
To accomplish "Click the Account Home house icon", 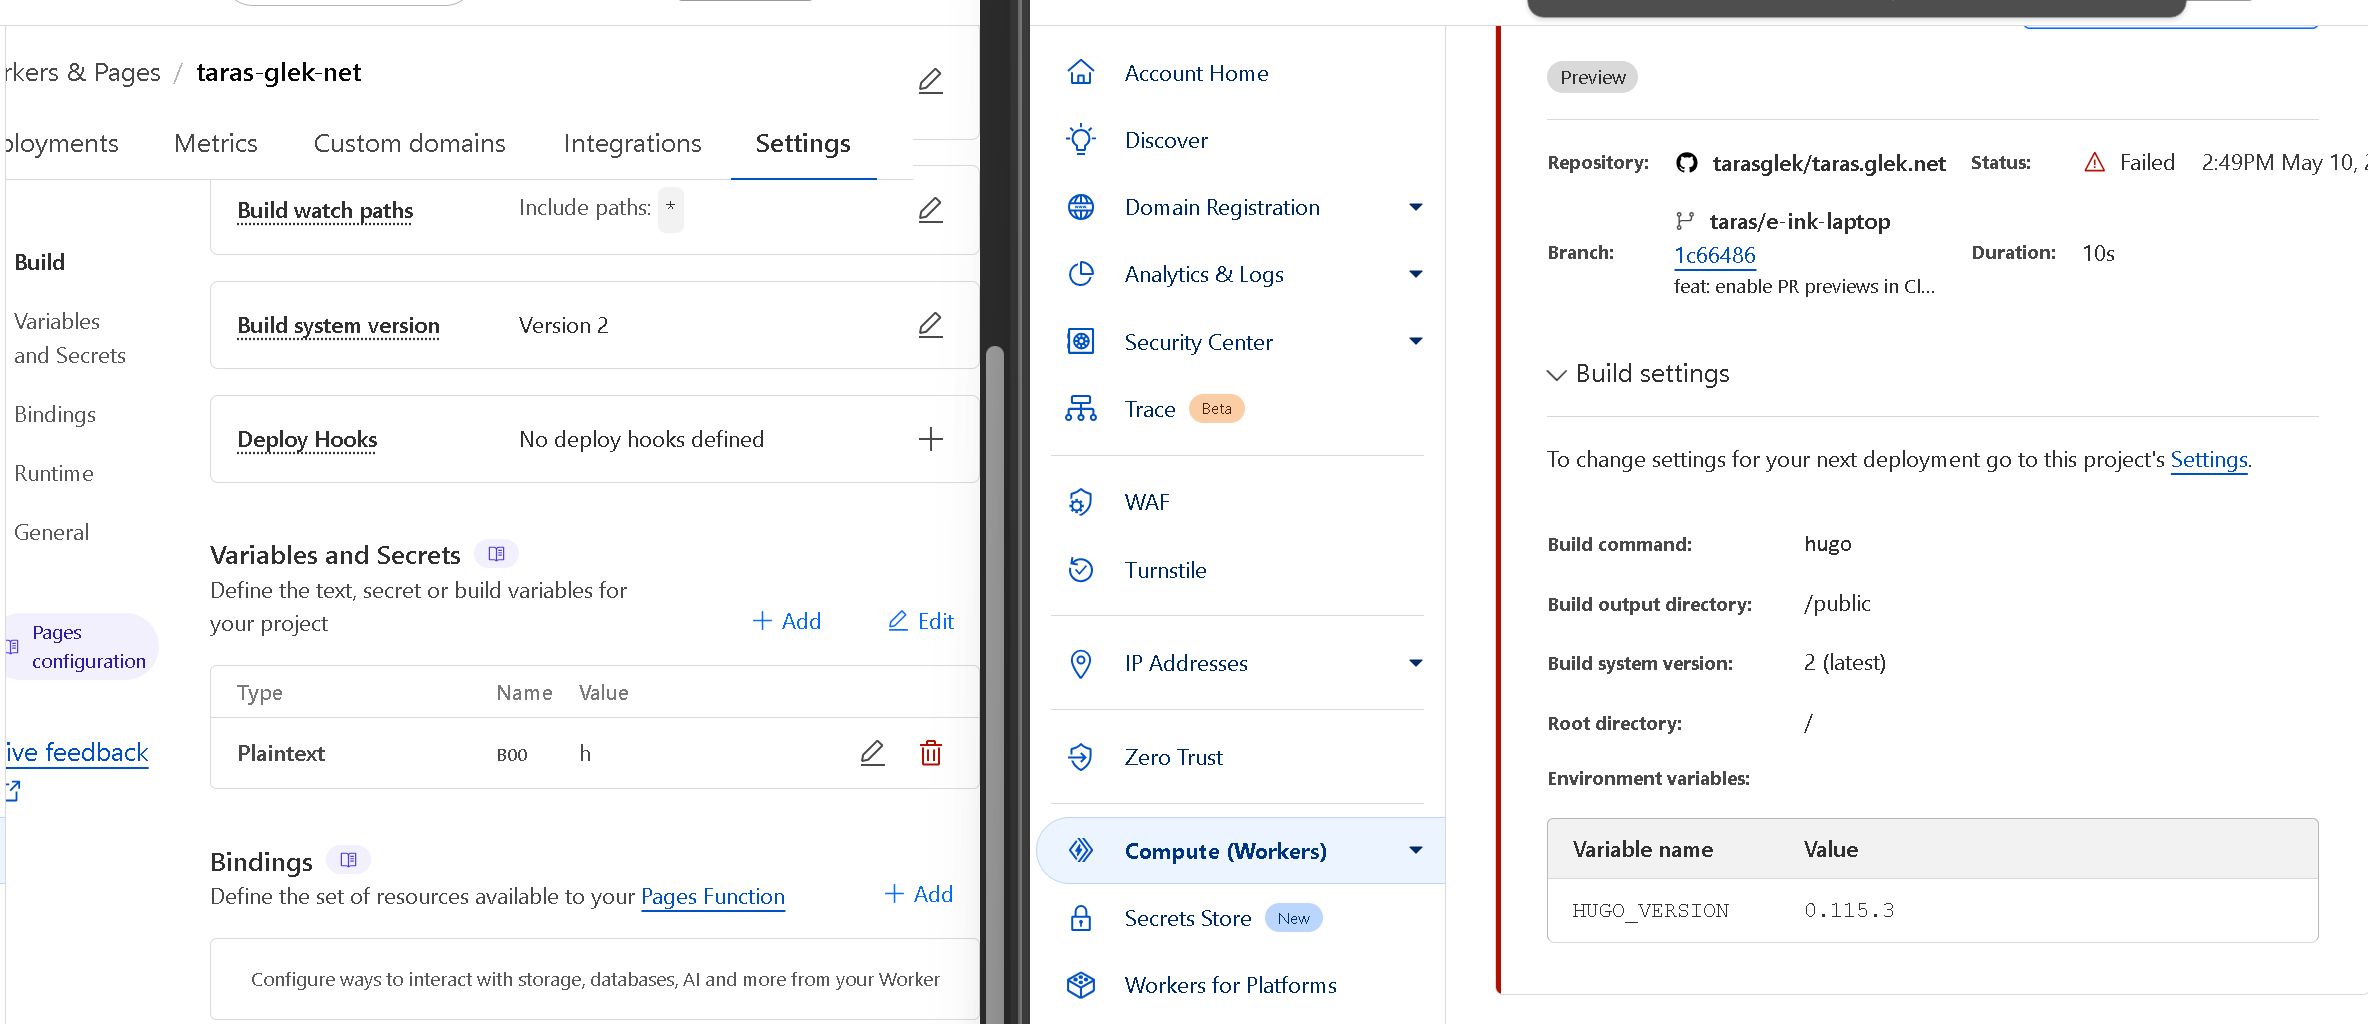I will point(1081,73).
